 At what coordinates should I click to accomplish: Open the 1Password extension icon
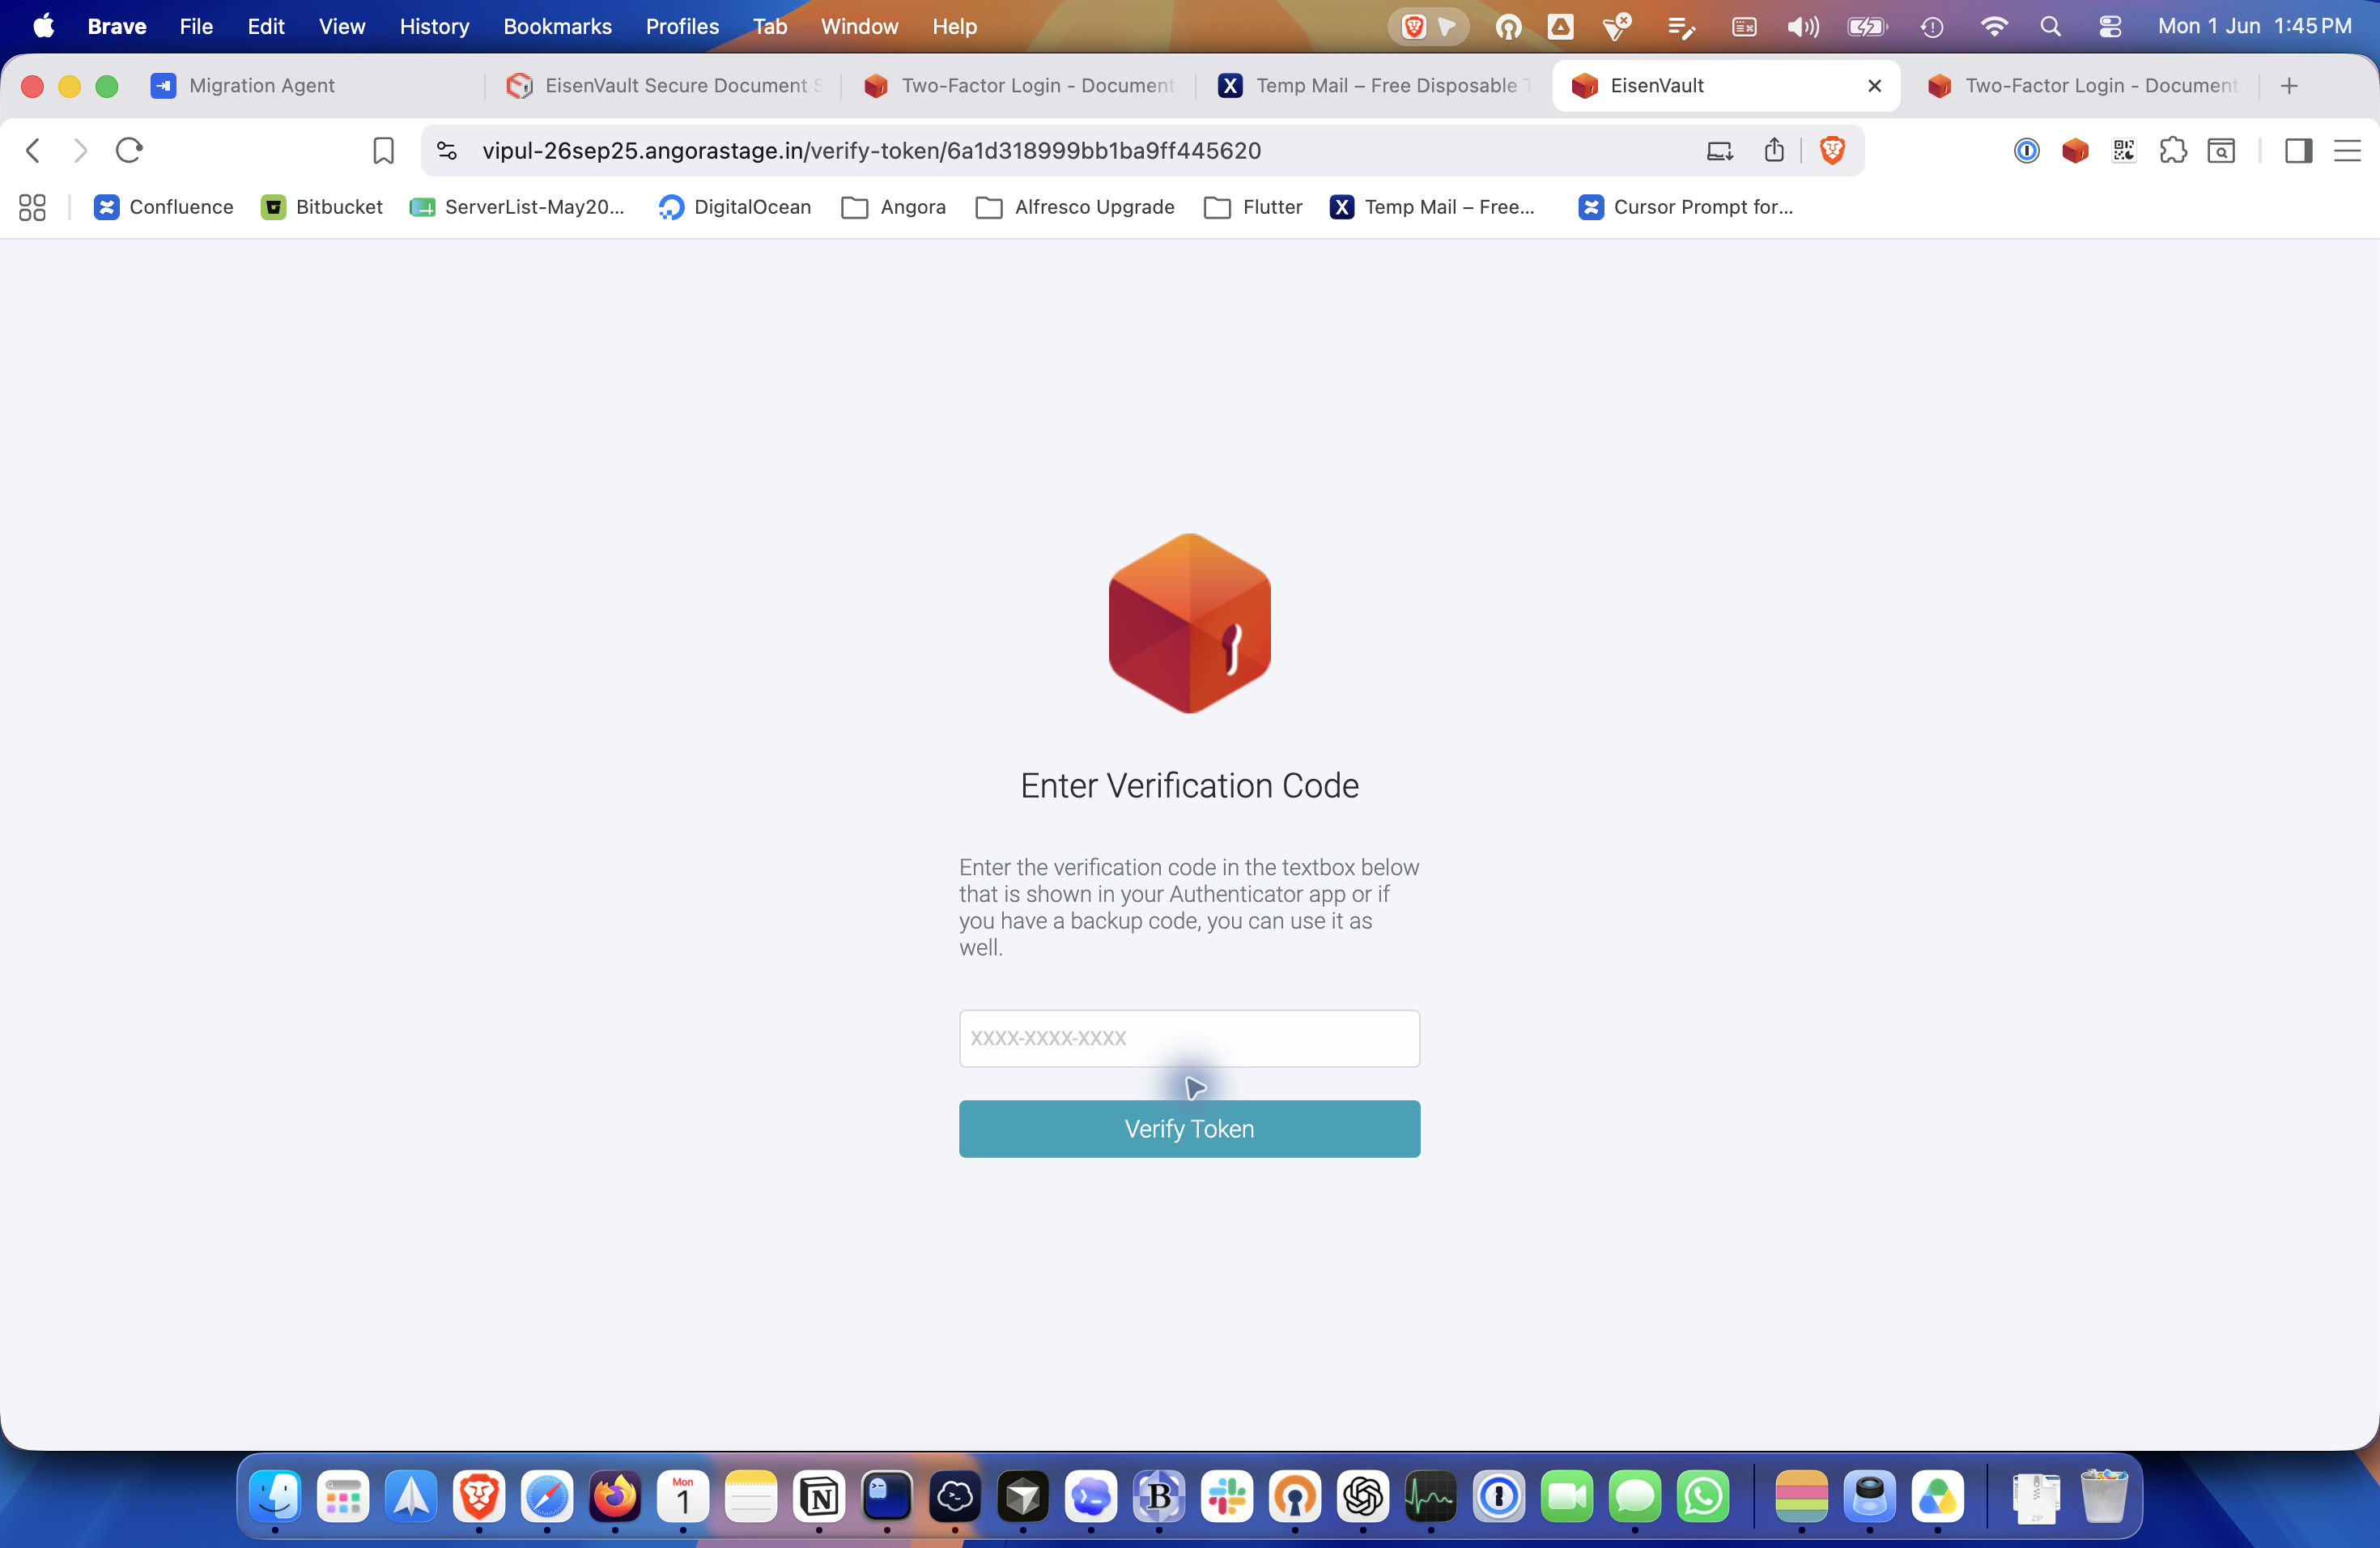pyautogui.click(x=2026, y=151)
